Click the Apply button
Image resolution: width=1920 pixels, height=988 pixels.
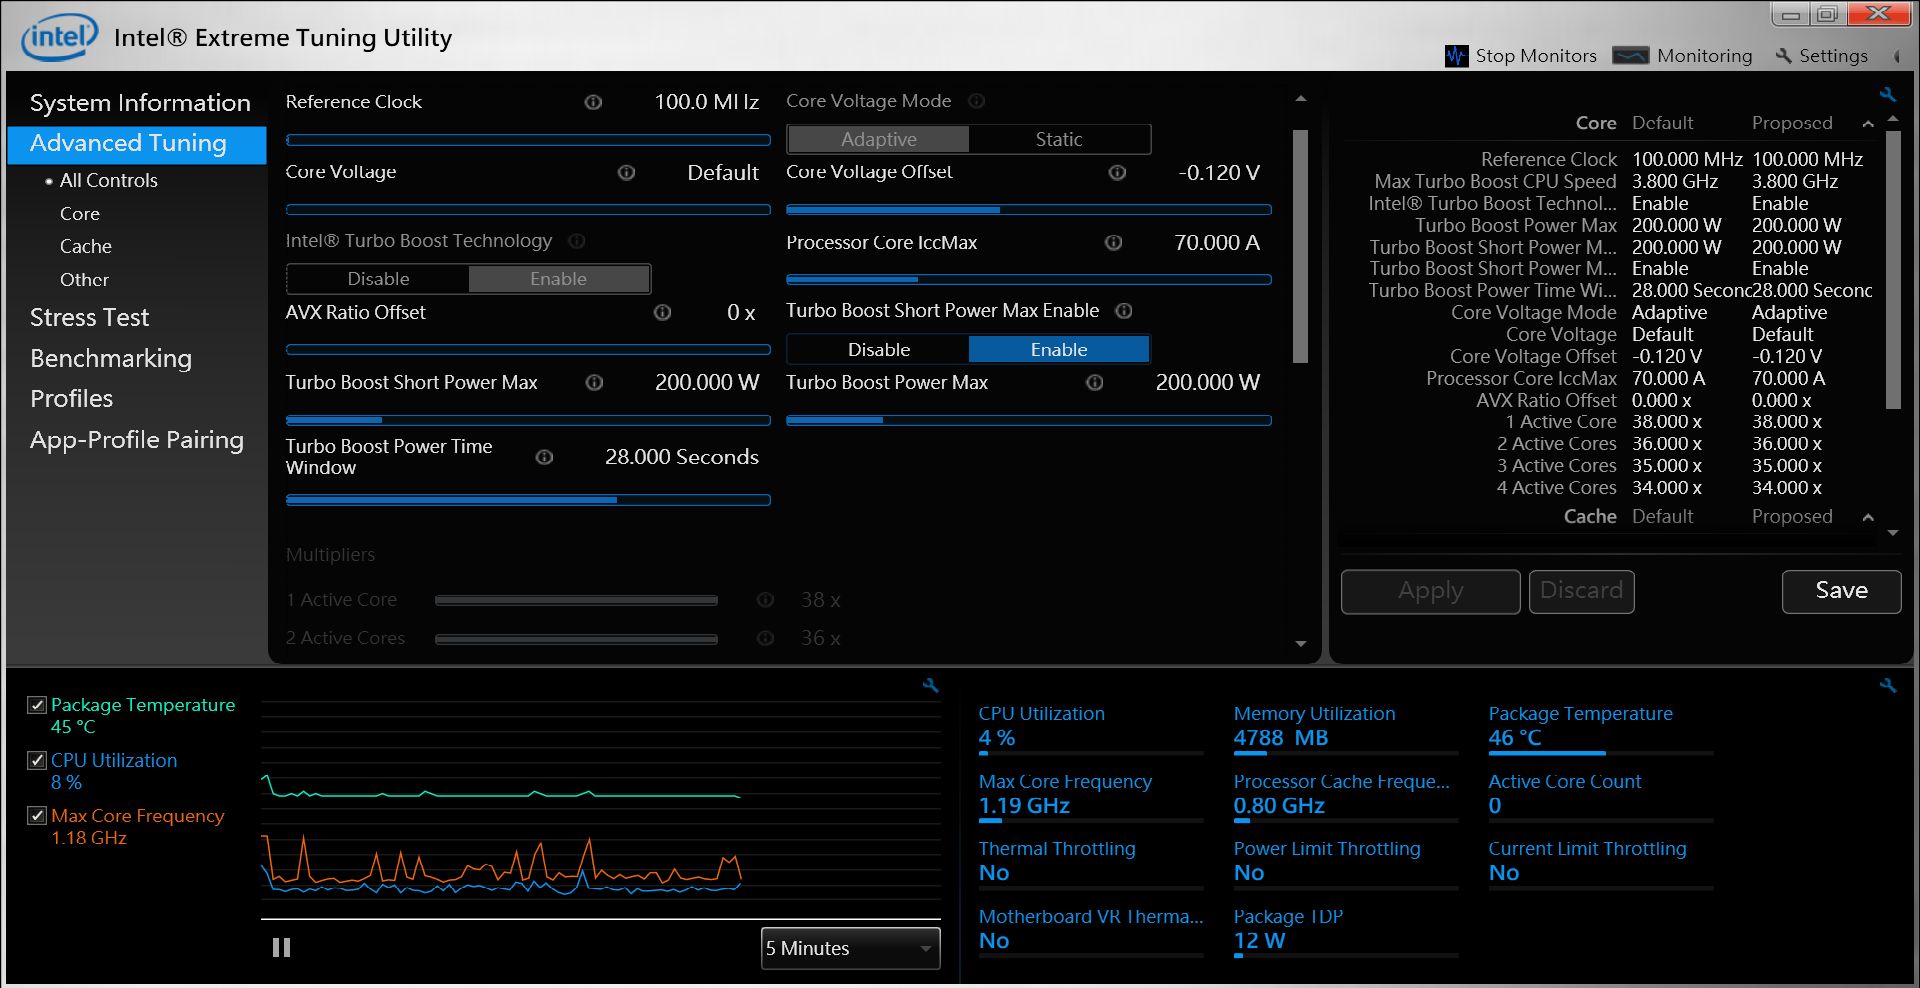tap(1431, 591)
